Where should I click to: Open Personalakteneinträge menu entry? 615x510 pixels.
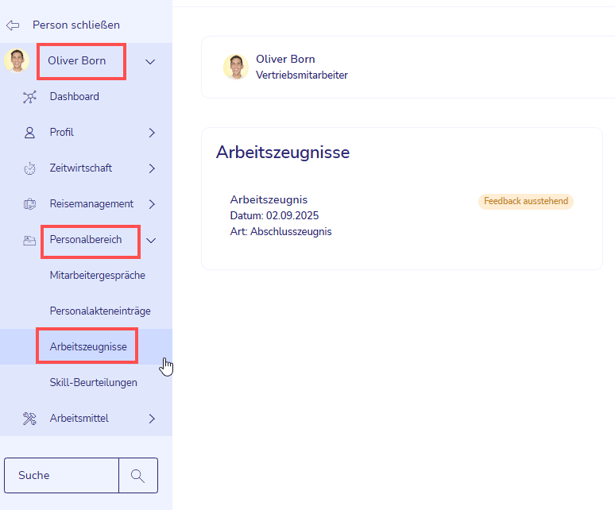point(100,311)
